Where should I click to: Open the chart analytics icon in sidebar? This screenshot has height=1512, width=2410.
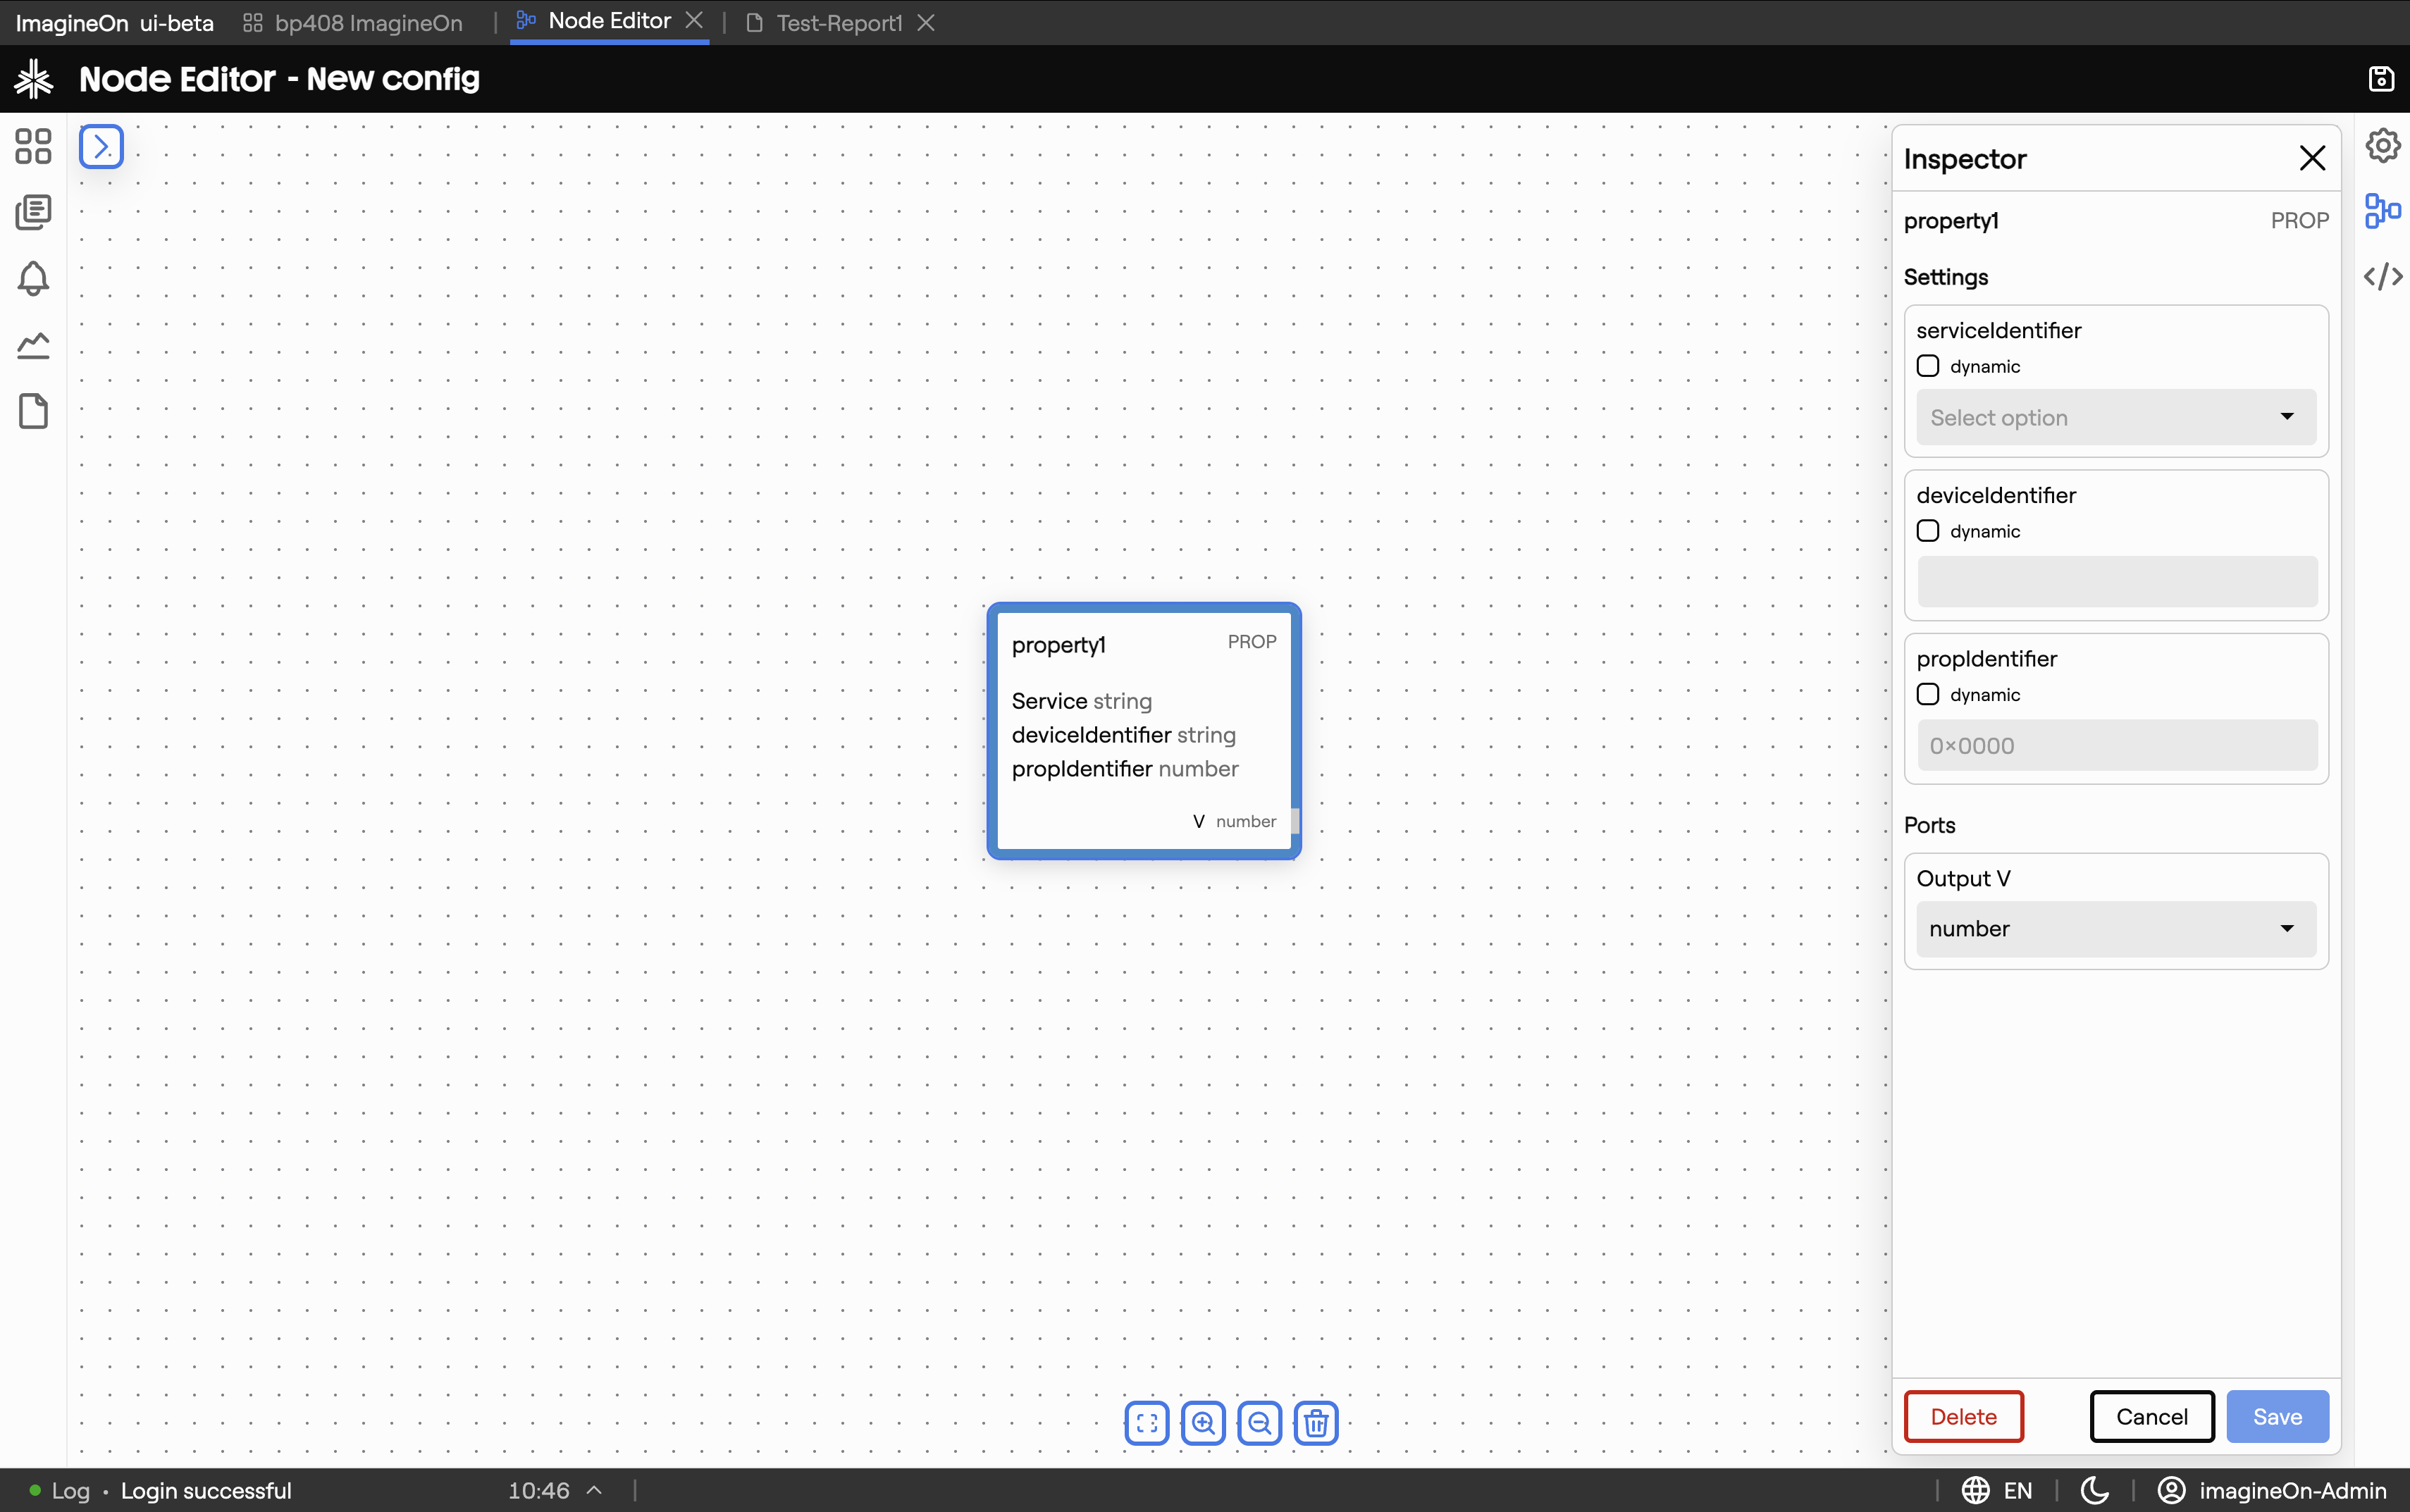(33, 345)
